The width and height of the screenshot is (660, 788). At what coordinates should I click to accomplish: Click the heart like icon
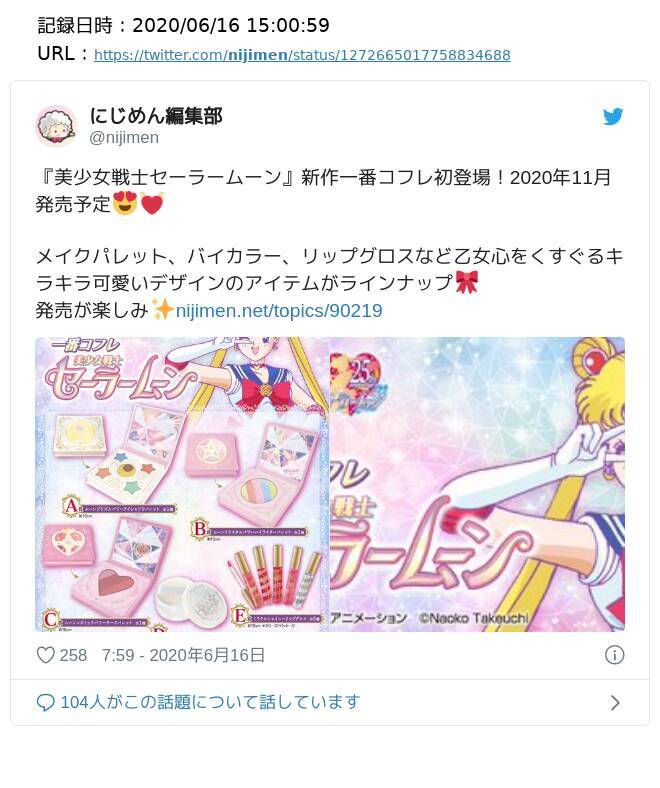(x=46, y=655)
